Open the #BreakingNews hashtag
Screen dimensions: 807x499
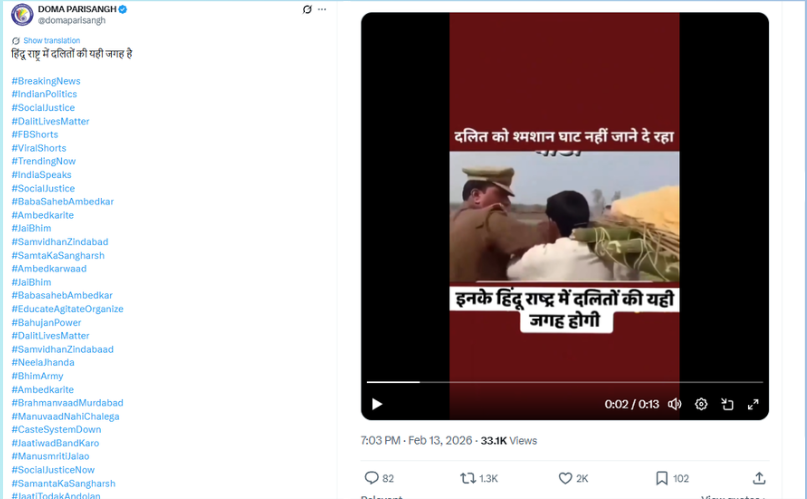pos(46,81)
